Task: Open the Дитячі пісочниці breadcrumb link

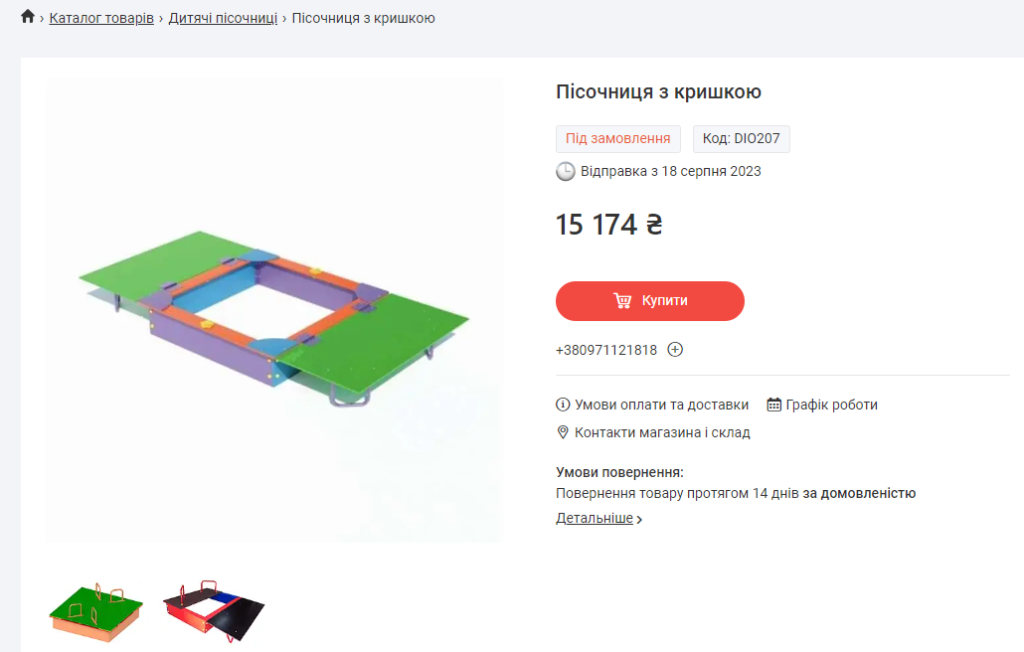Action: point(223,18)
